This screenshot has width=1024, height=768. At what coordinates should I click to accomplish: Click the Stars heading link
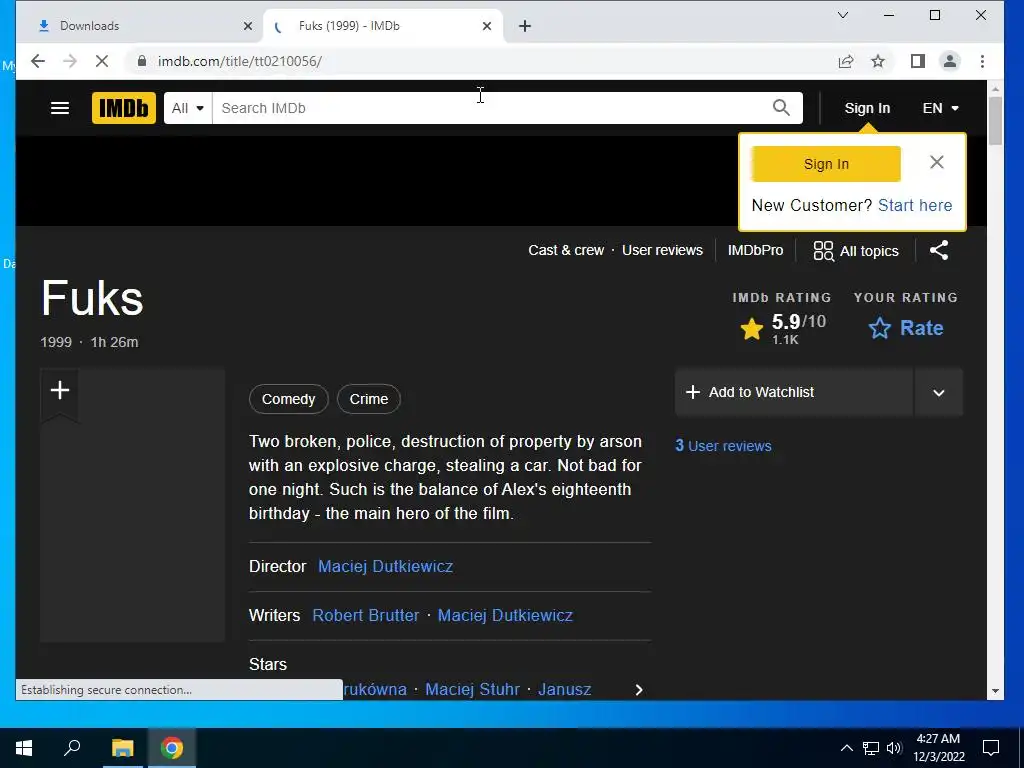[268, 664]
